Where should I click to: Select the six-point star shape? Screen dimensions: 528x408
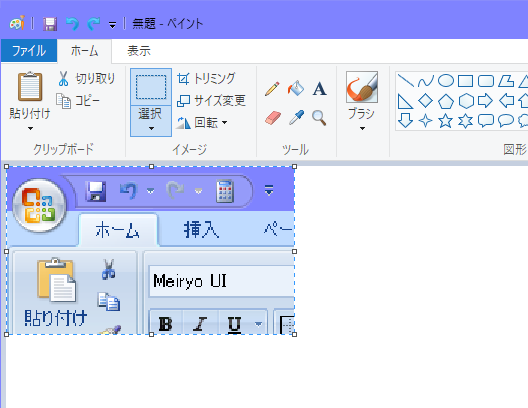(x=465, y=121)
